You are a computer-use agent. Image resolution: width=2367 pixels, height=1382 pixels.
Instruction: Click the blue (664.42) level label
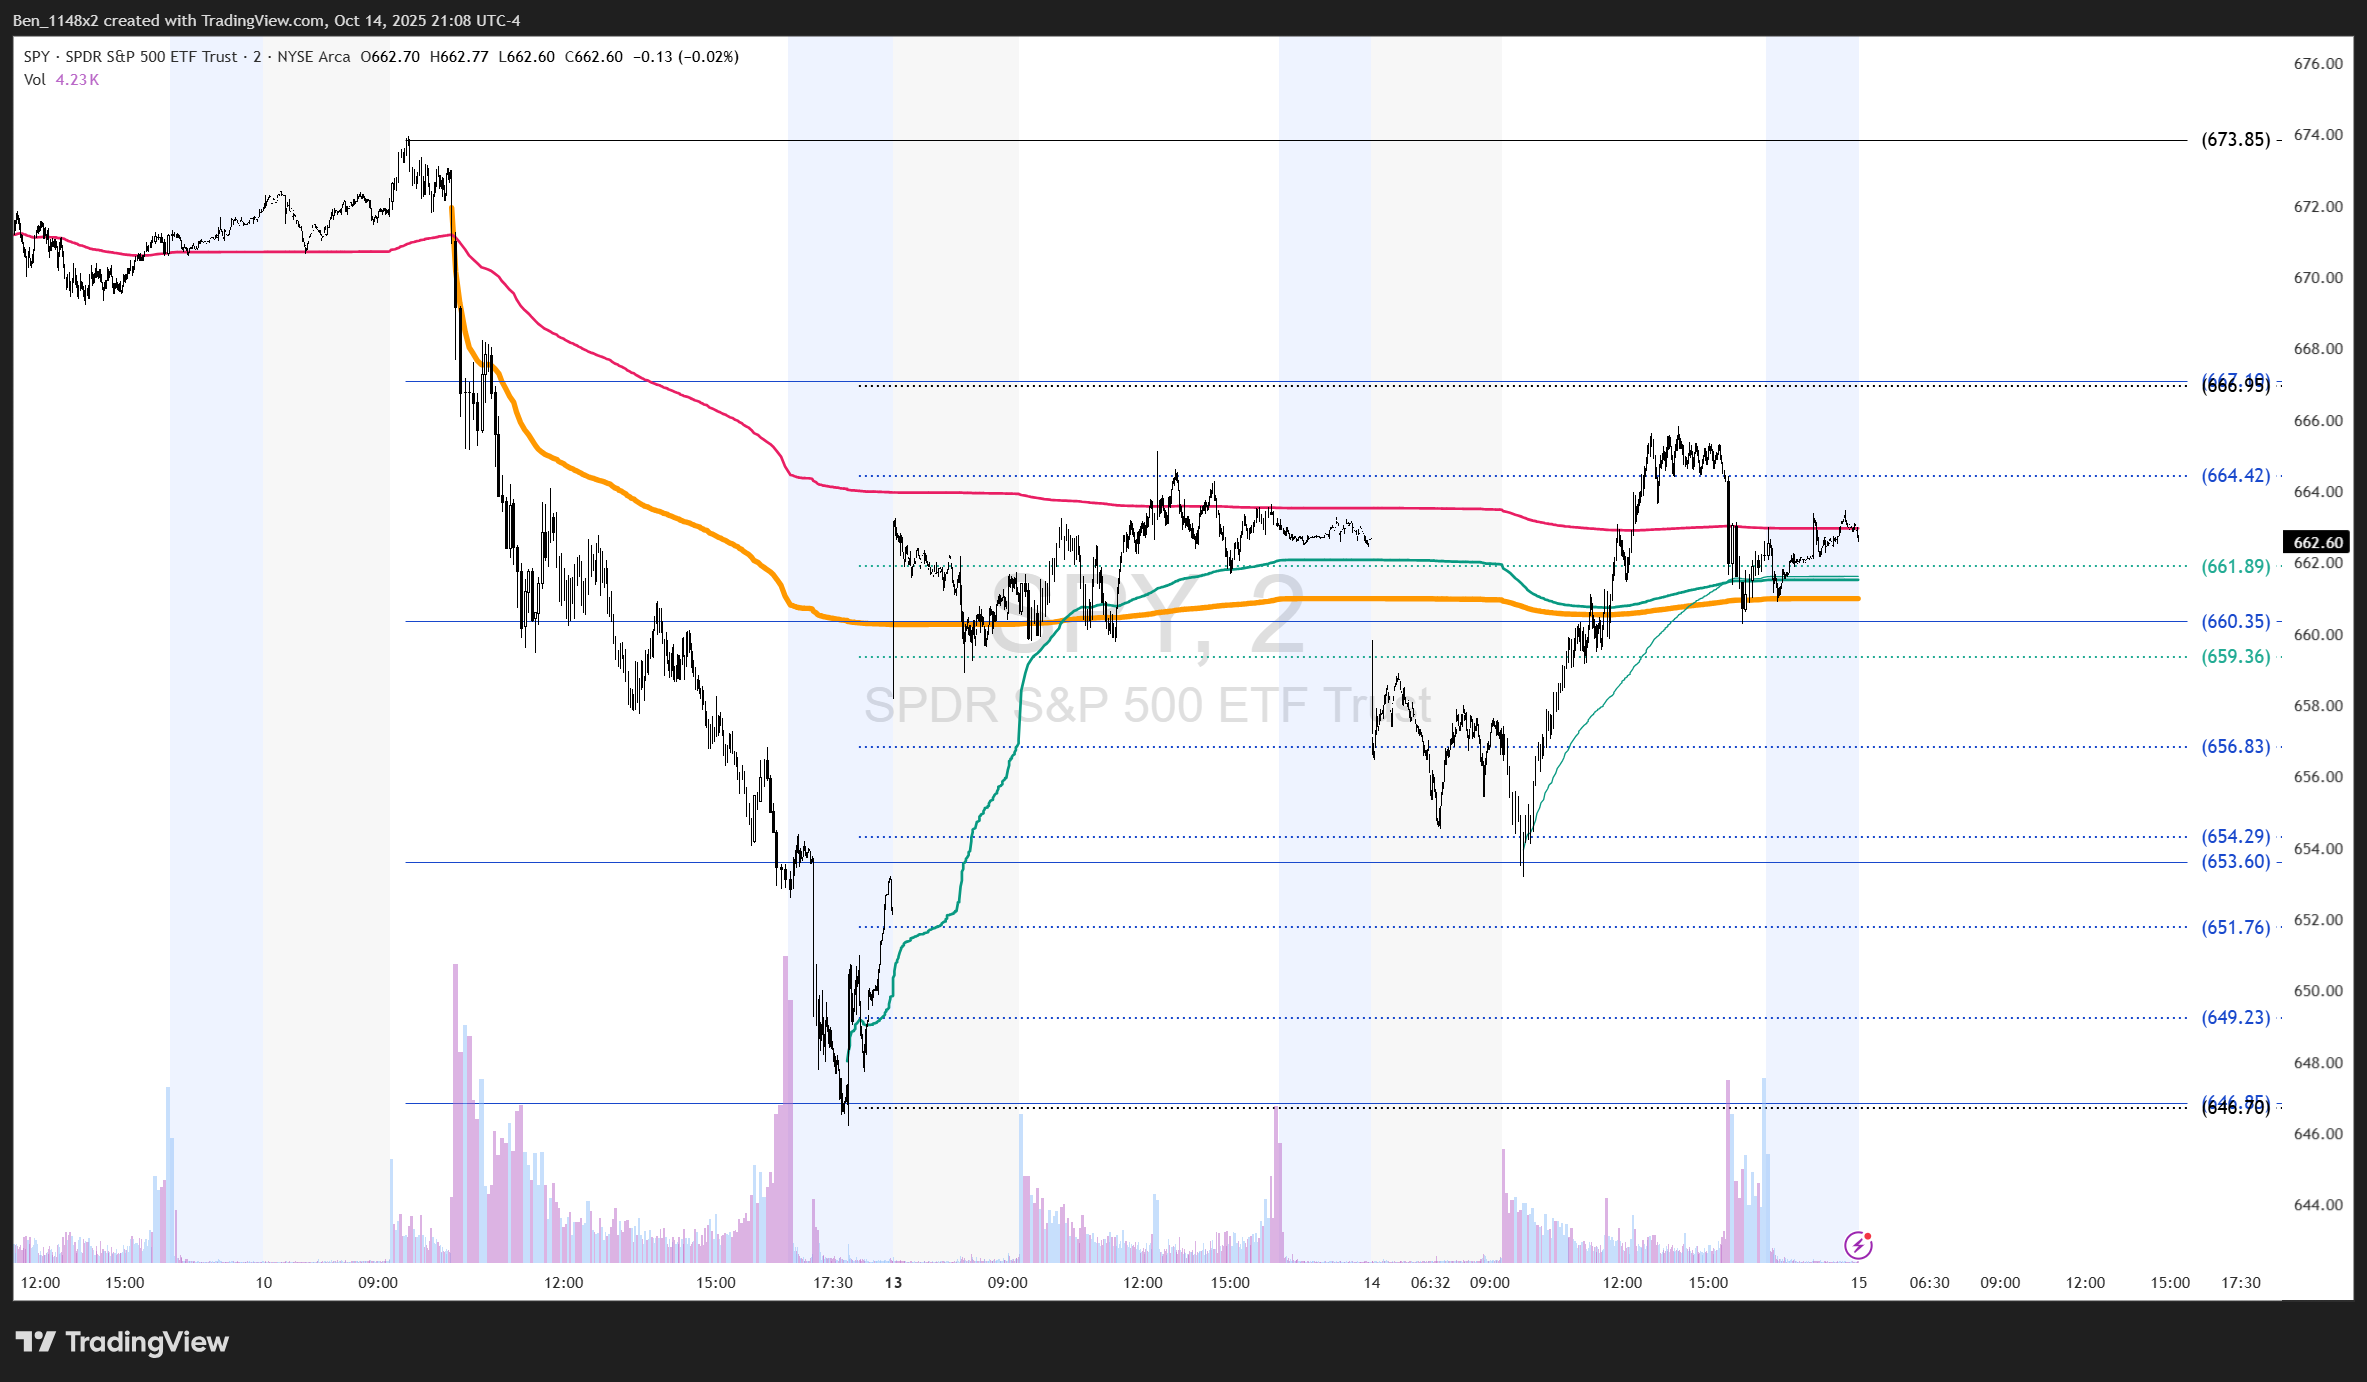tap(2235, 476)
